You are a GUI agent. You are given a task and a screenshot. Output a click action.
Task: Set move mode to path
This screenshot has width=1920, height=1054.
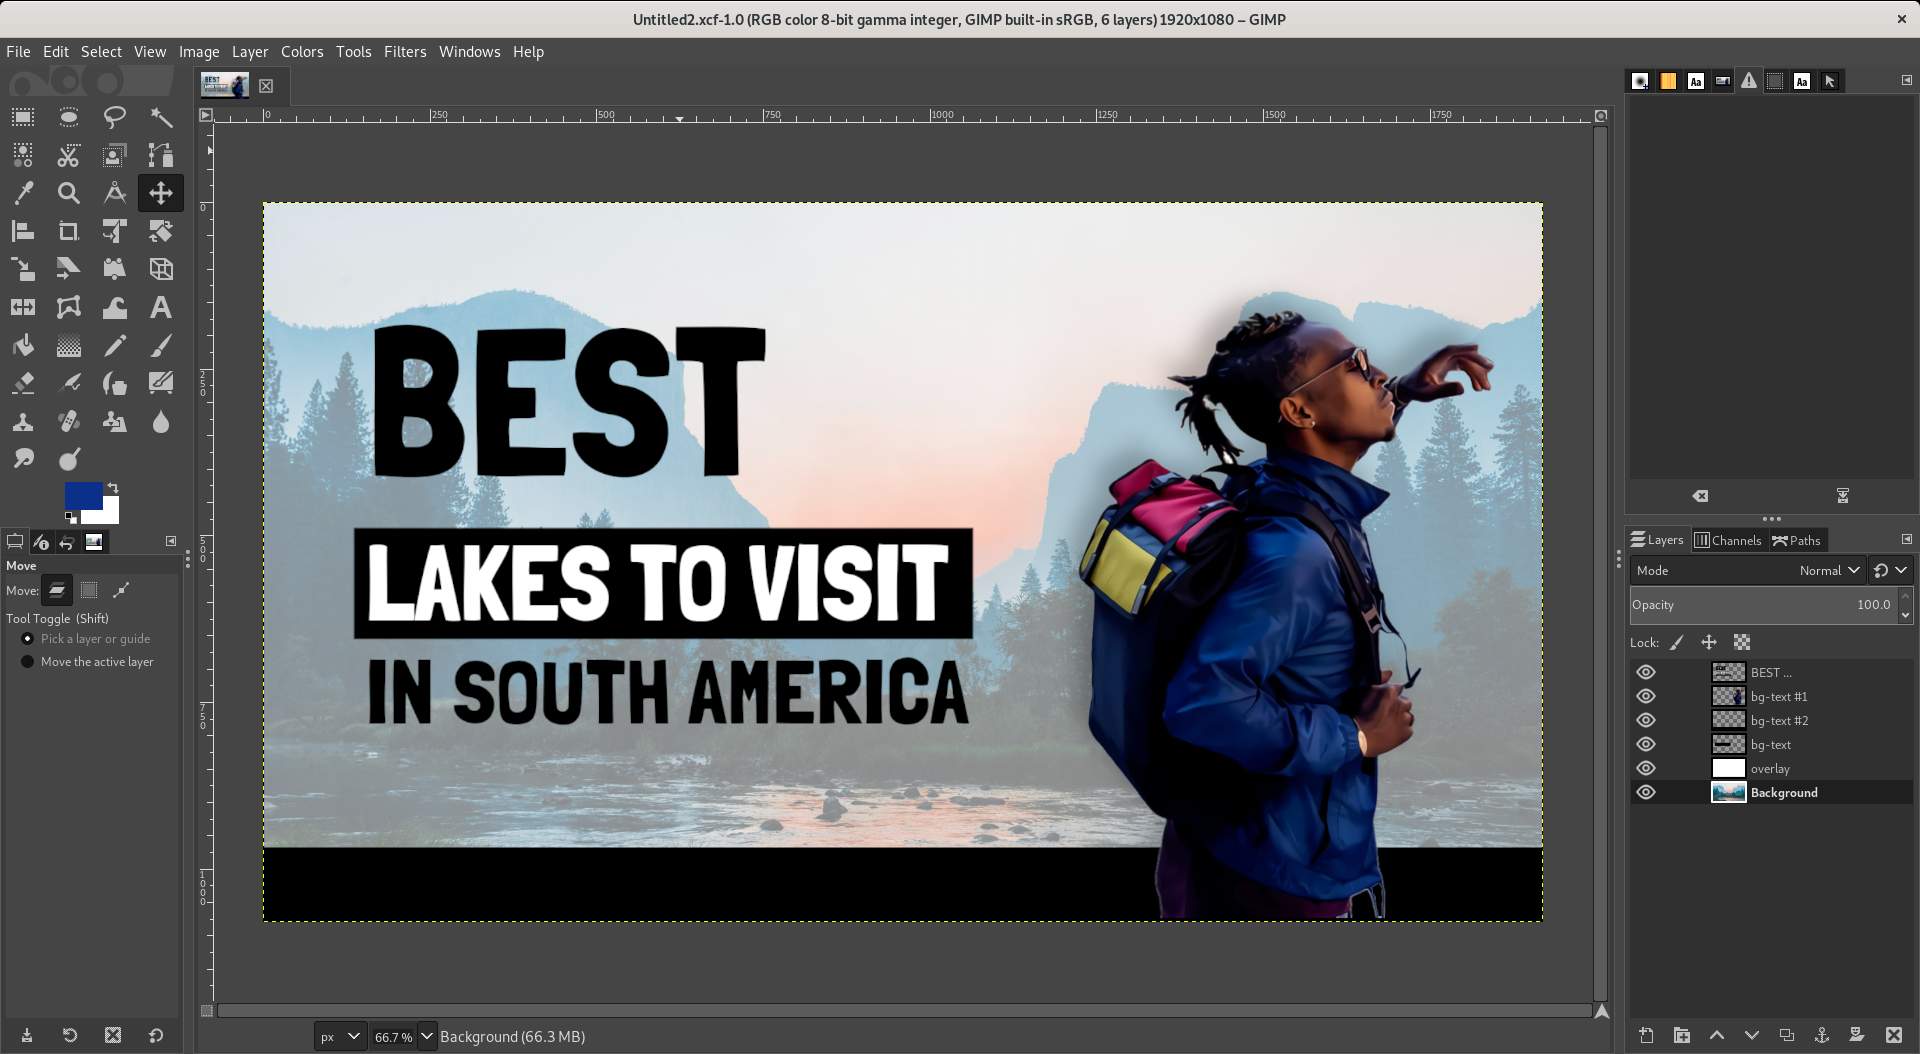tap(121, 590)
